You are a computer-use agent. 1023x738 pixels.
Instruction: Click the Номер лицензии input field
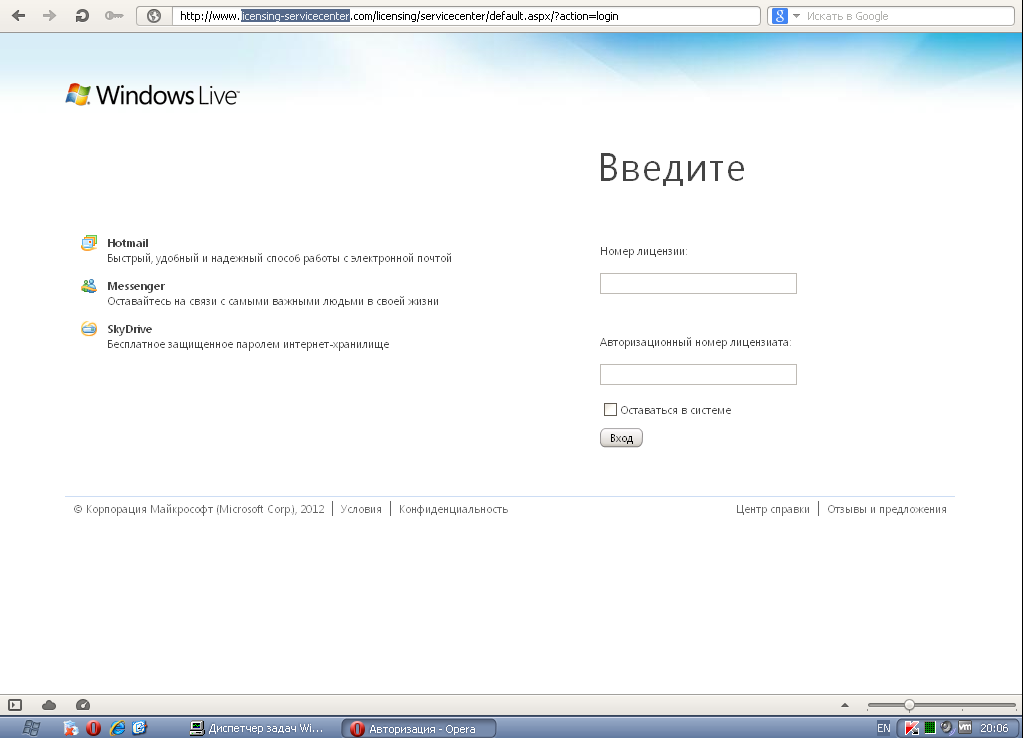[x=698, y=283]
